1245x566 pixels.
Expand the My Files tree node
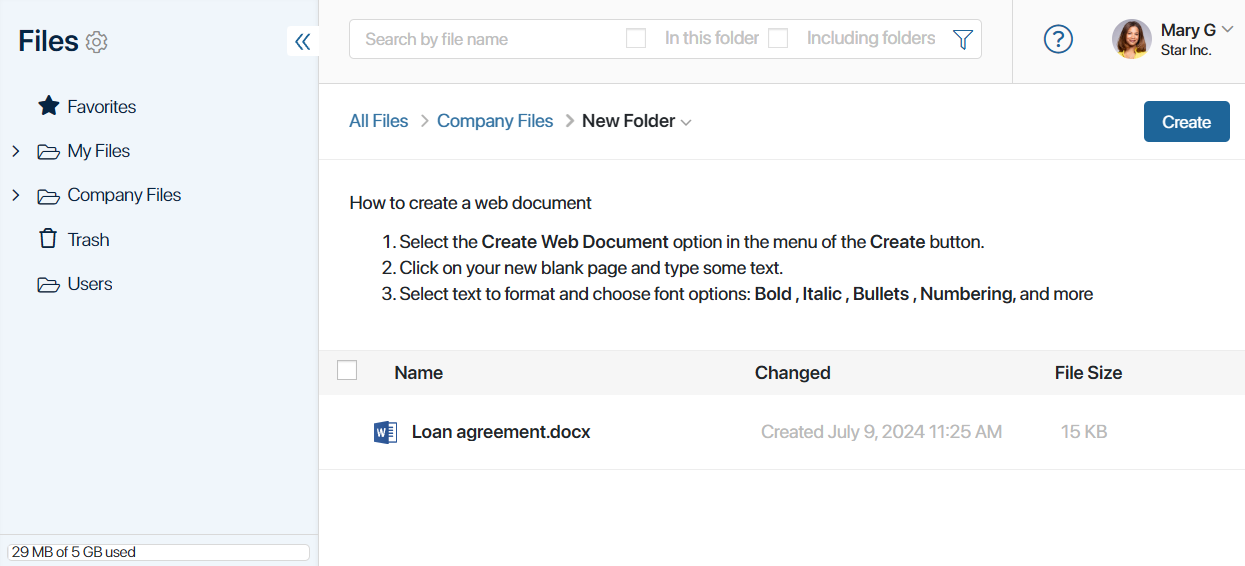pyautogui.click(x=16, y=151)
